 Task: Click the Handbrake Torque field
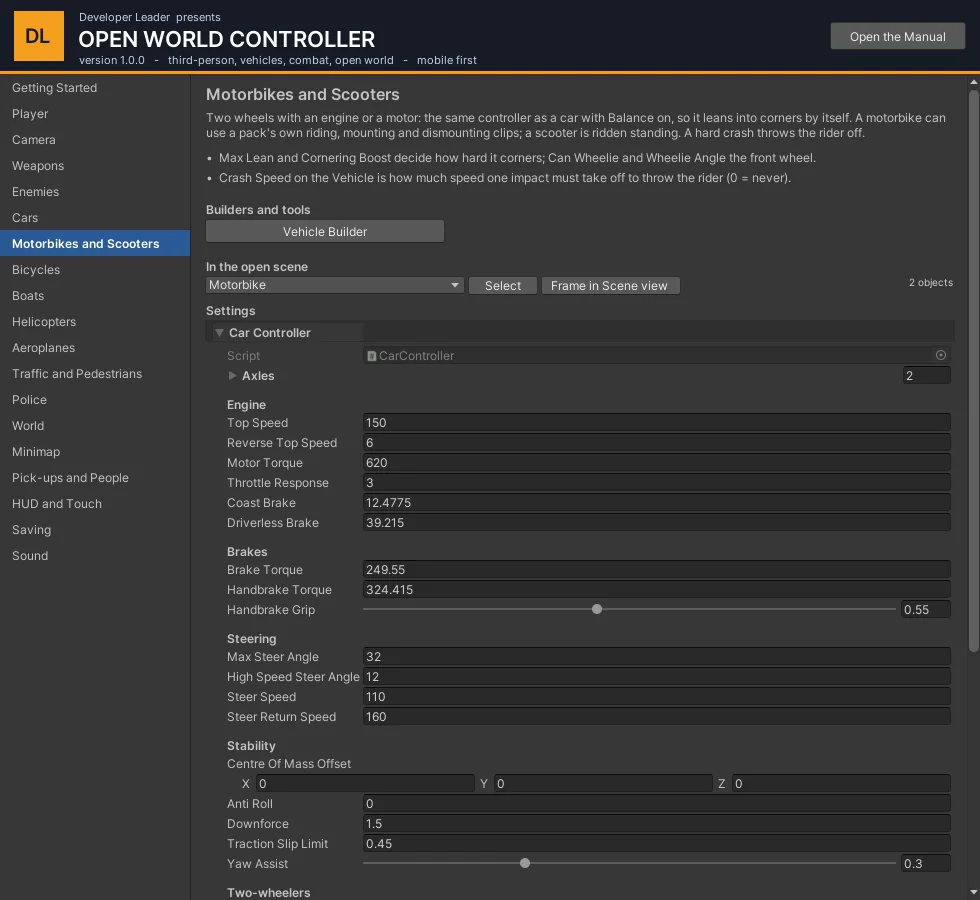(656, 589)
